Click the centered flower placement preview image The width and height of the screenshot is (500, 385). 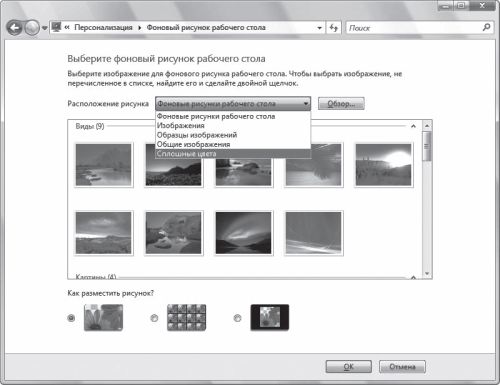(x=270, y=318)
